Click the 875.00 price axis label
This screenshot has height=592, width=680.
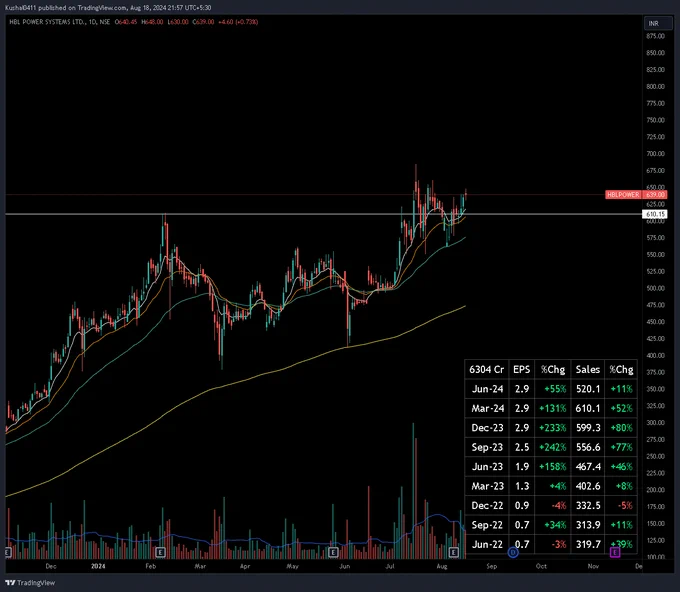(x=655, y=36)
